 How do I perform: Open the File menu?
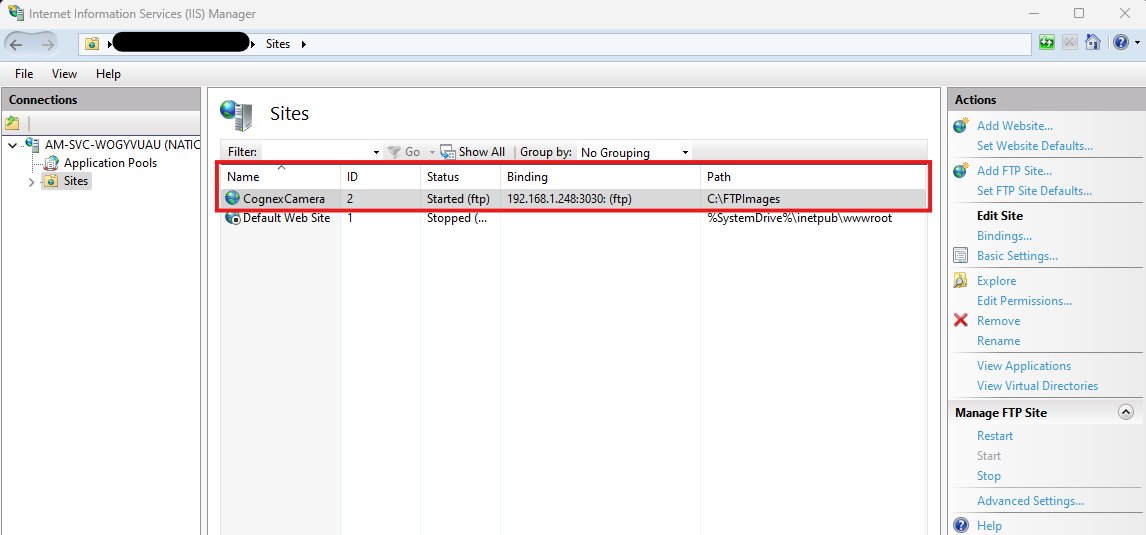click(24, 74)
